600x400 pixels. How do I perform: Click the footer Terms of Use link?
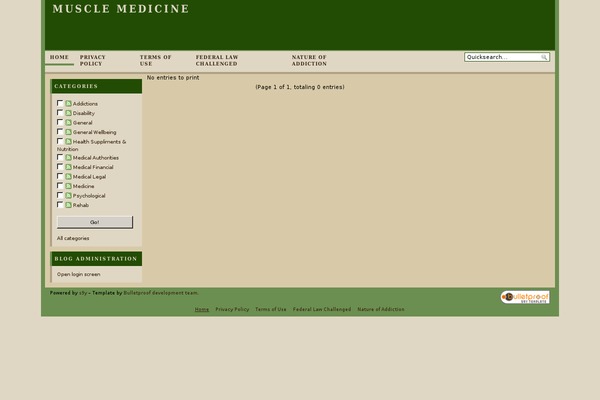(271, 309)
